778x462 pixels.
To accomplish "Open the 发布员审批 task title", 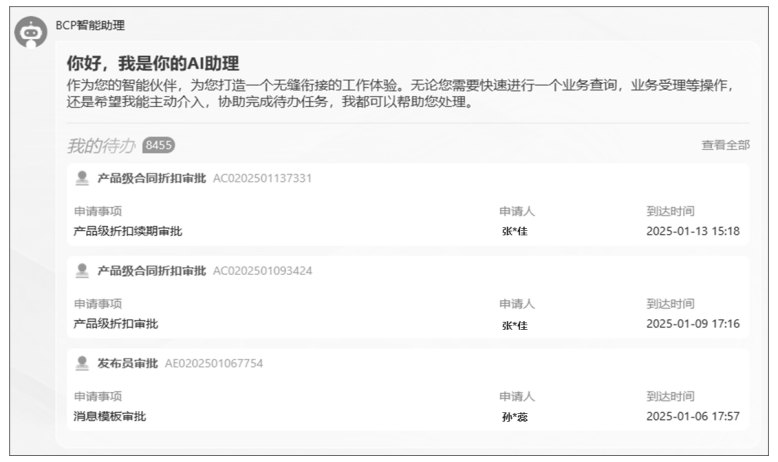I will coord(128,363).
